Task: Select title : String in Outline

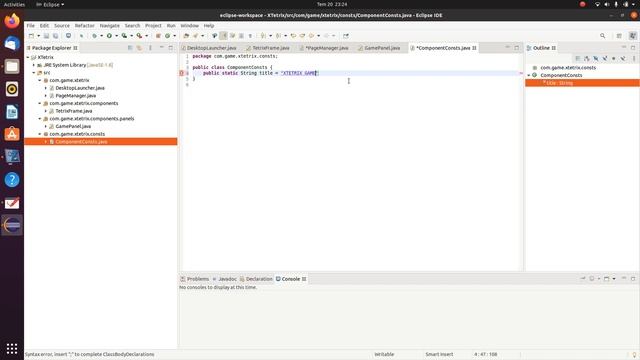Action: click(559, 83)
